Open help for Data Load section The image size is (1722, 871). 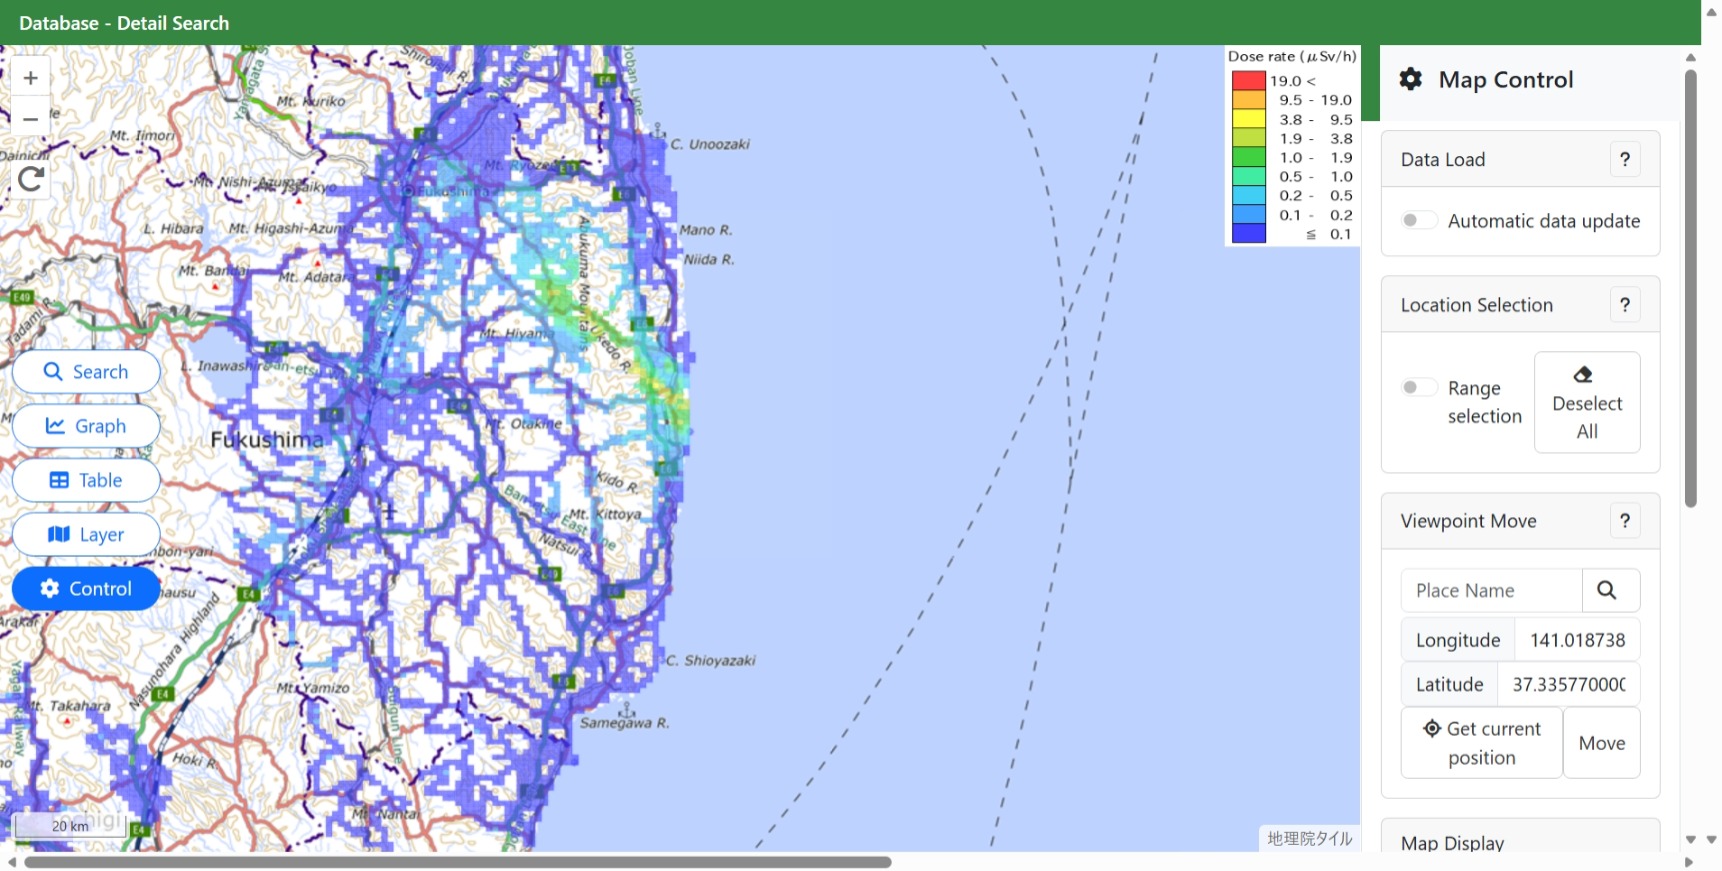(1625, 159)
